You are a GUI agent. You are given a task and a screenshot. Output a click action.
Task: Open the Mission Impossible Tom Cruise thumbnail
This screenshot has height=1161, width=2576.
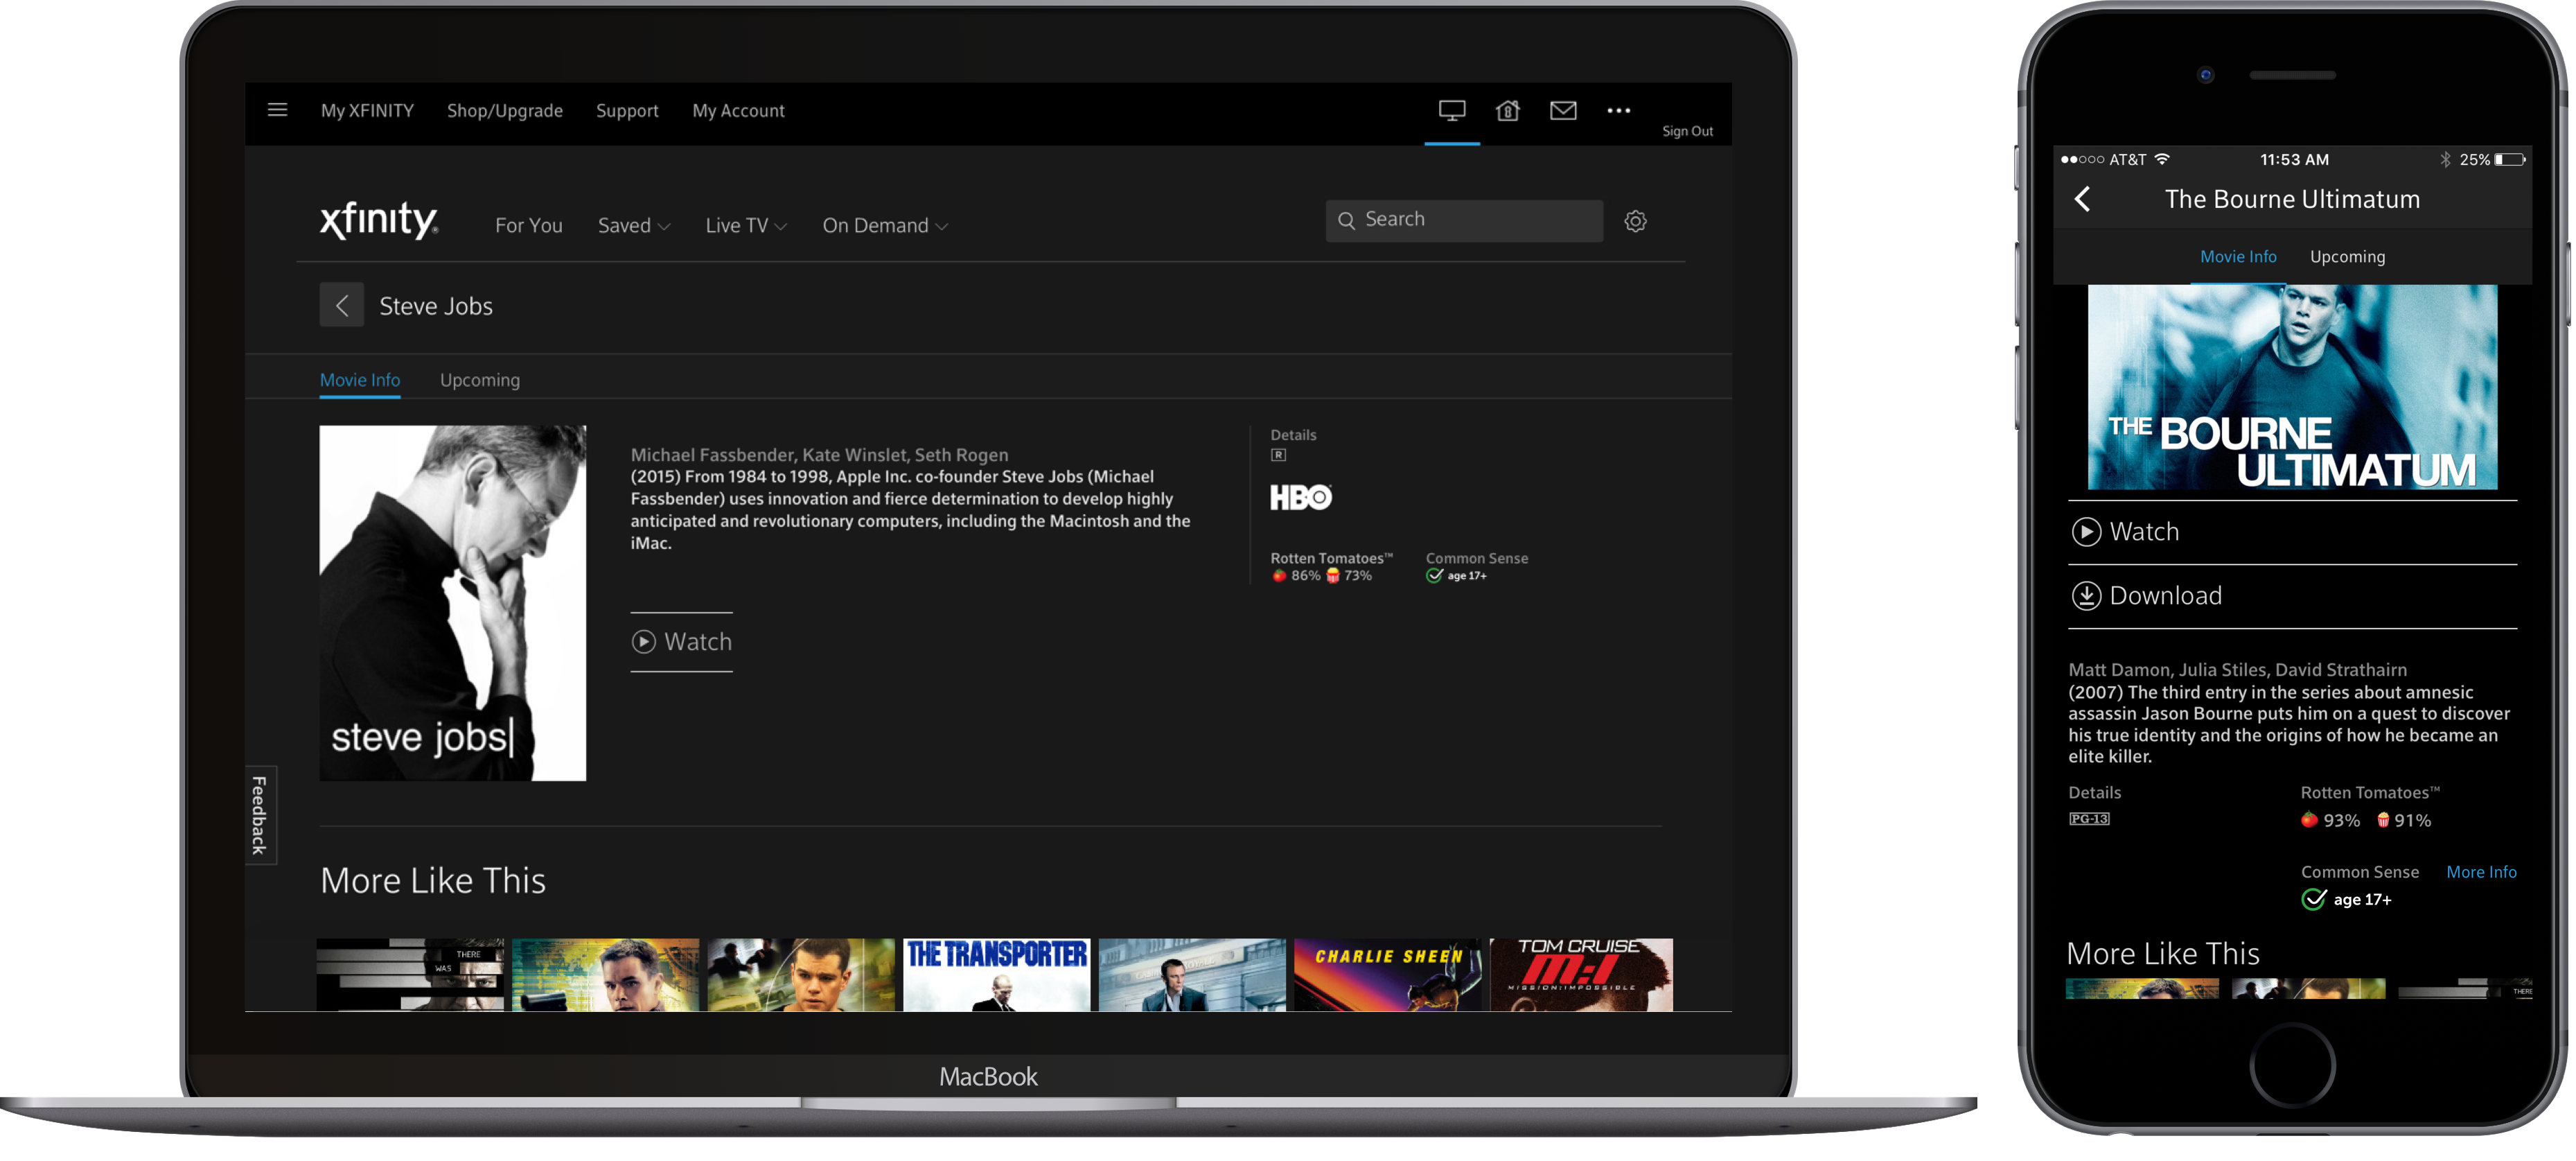coord(1580,974)
